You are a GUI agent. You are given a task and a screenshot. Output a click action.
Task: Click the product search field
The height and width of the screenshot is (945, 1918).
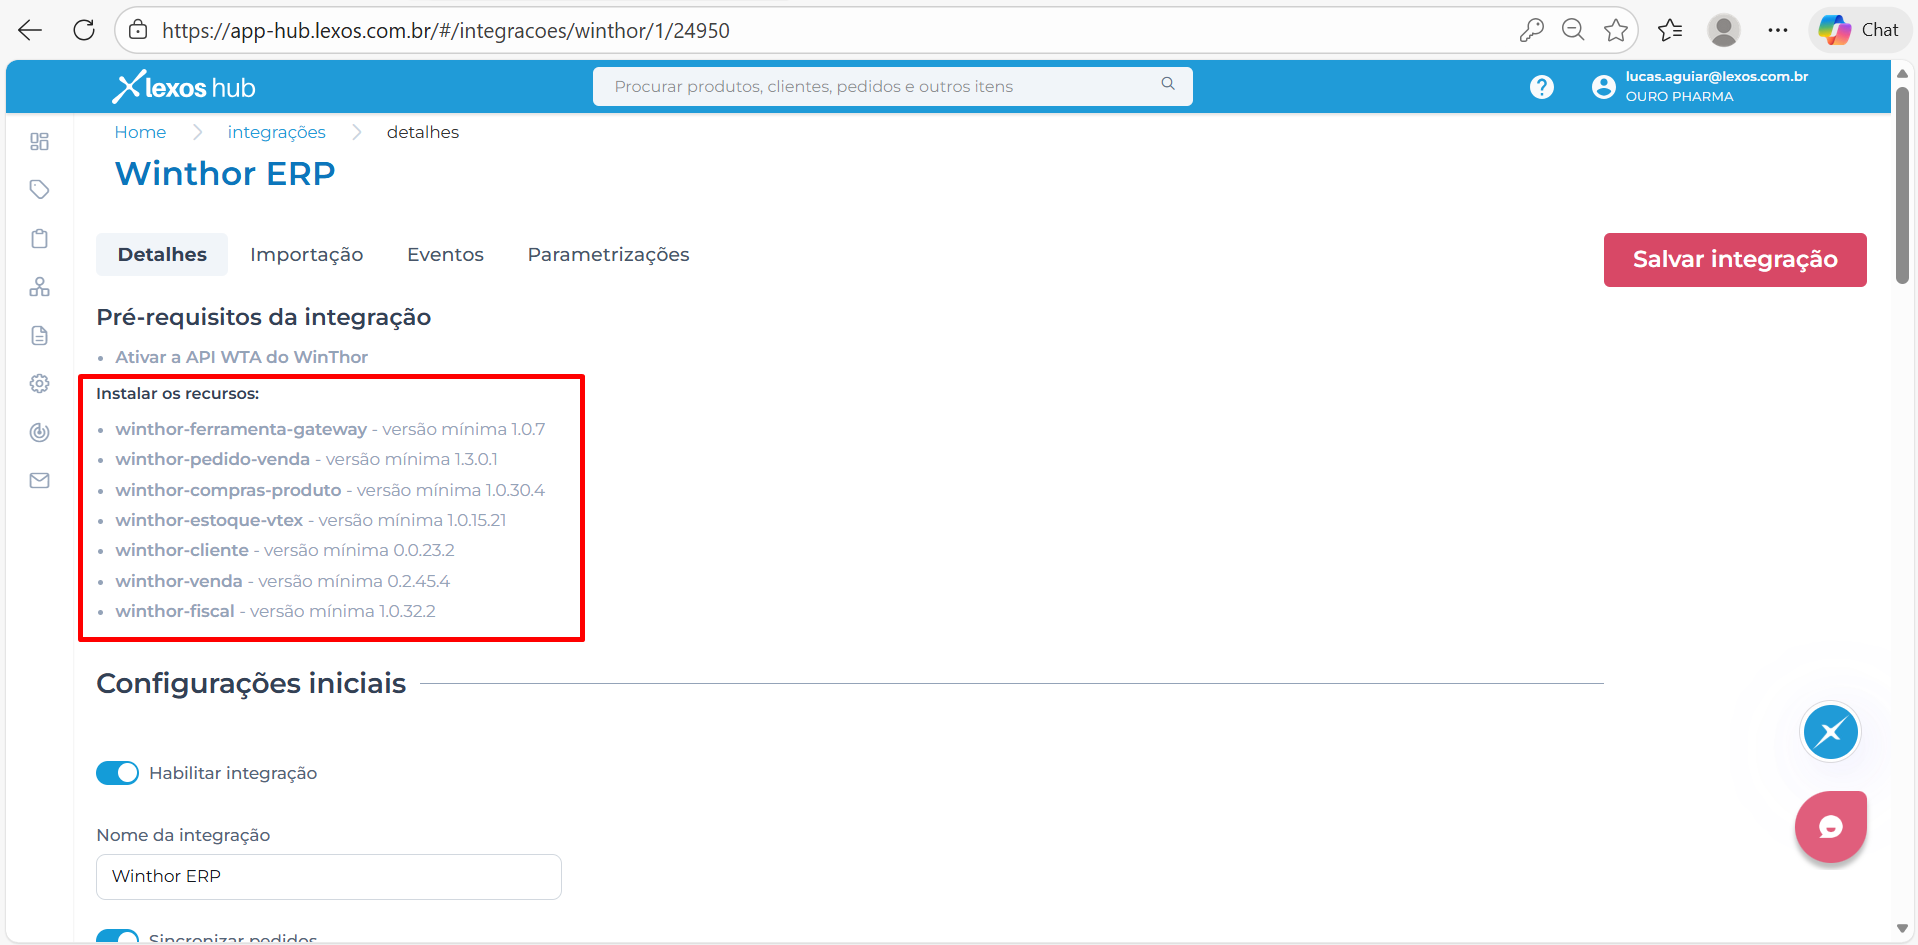(x=892, y=86)
